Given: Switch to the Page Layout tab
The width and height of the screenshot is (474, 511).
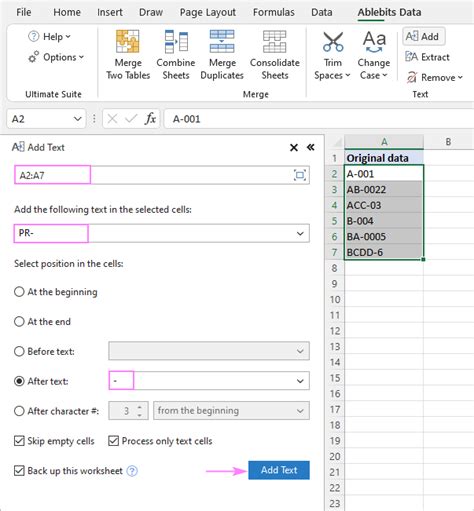Looking at the screenshot, I should click(x=208, y=12).
